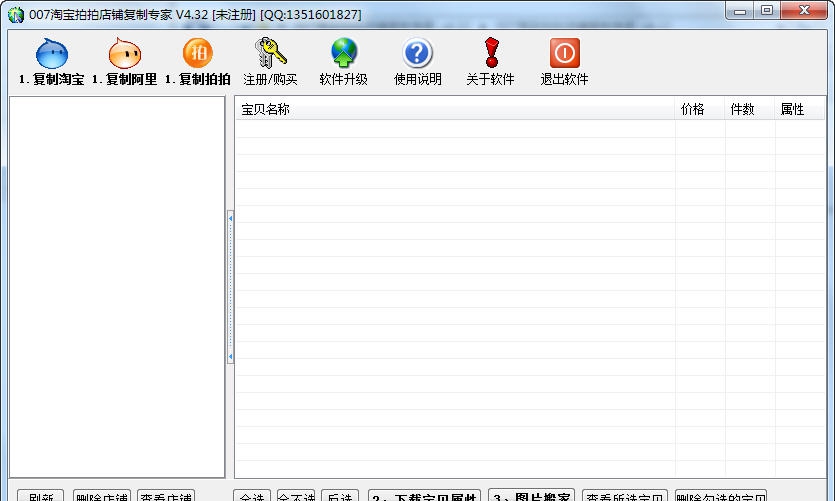Click the app icon in title bar
Viewport: 835px width, 501px height.
[x=15, y=14]
